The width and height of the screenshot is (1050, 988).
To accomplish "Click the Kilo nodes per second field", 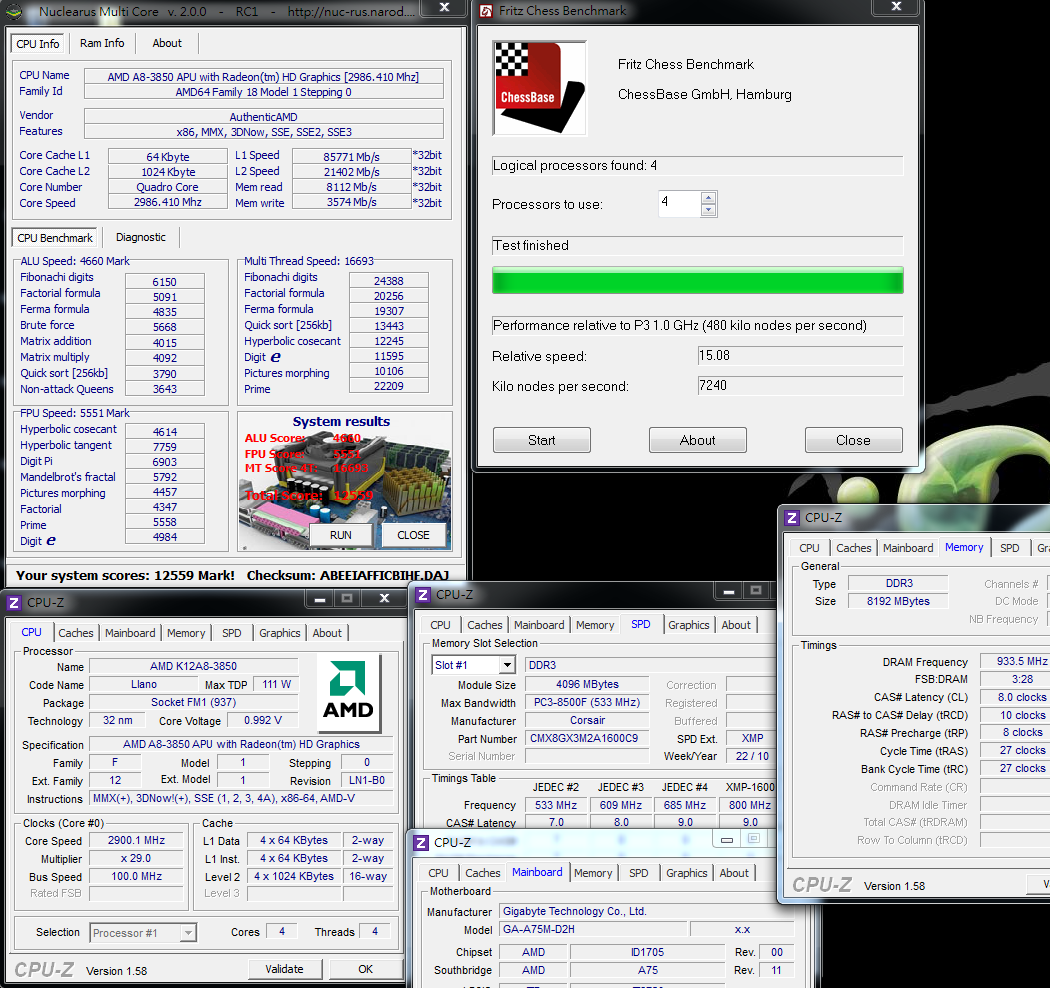I will click(x=800, y=386).
